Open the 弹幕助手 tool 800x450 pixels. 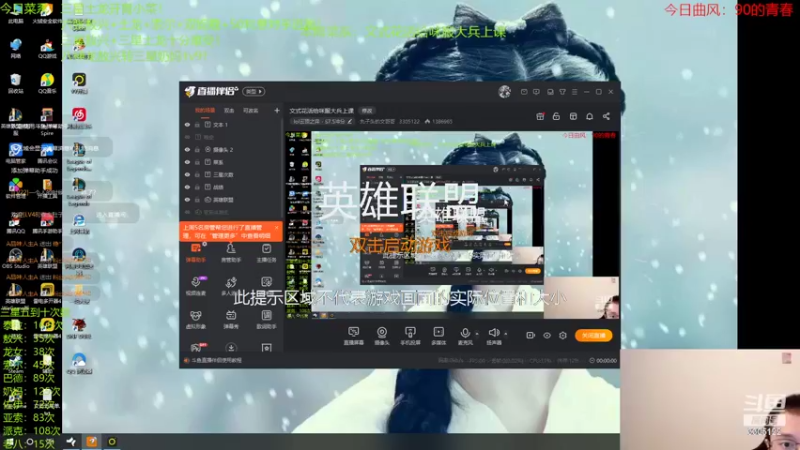click(x=196, y=253)
